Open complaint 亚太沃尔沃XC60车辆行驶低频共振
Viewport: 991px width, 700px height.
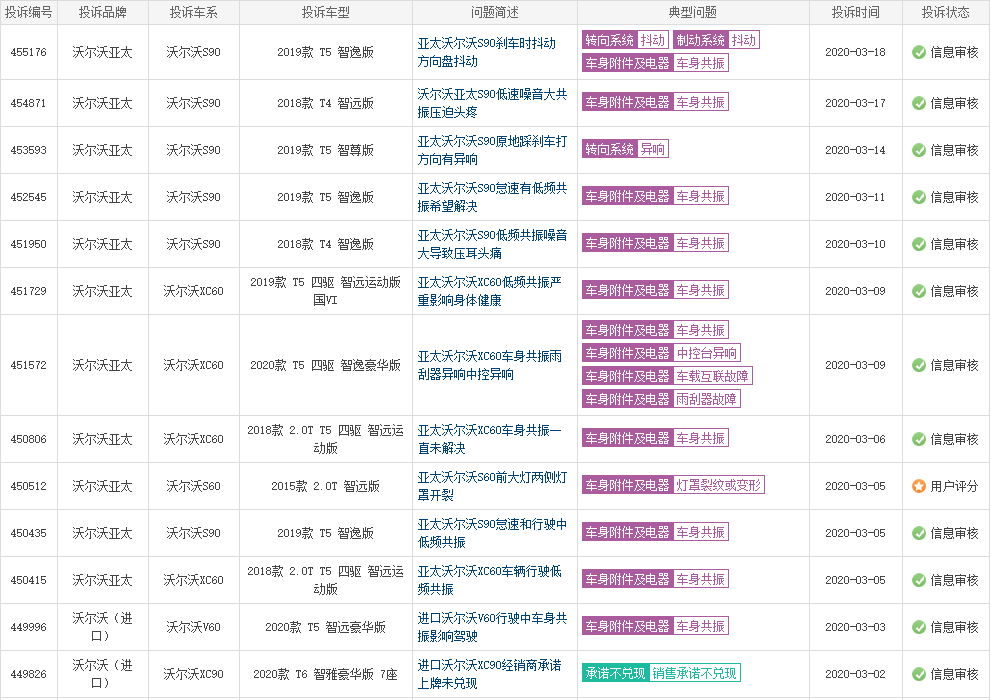pyautogui.click(x=489, y=580)
